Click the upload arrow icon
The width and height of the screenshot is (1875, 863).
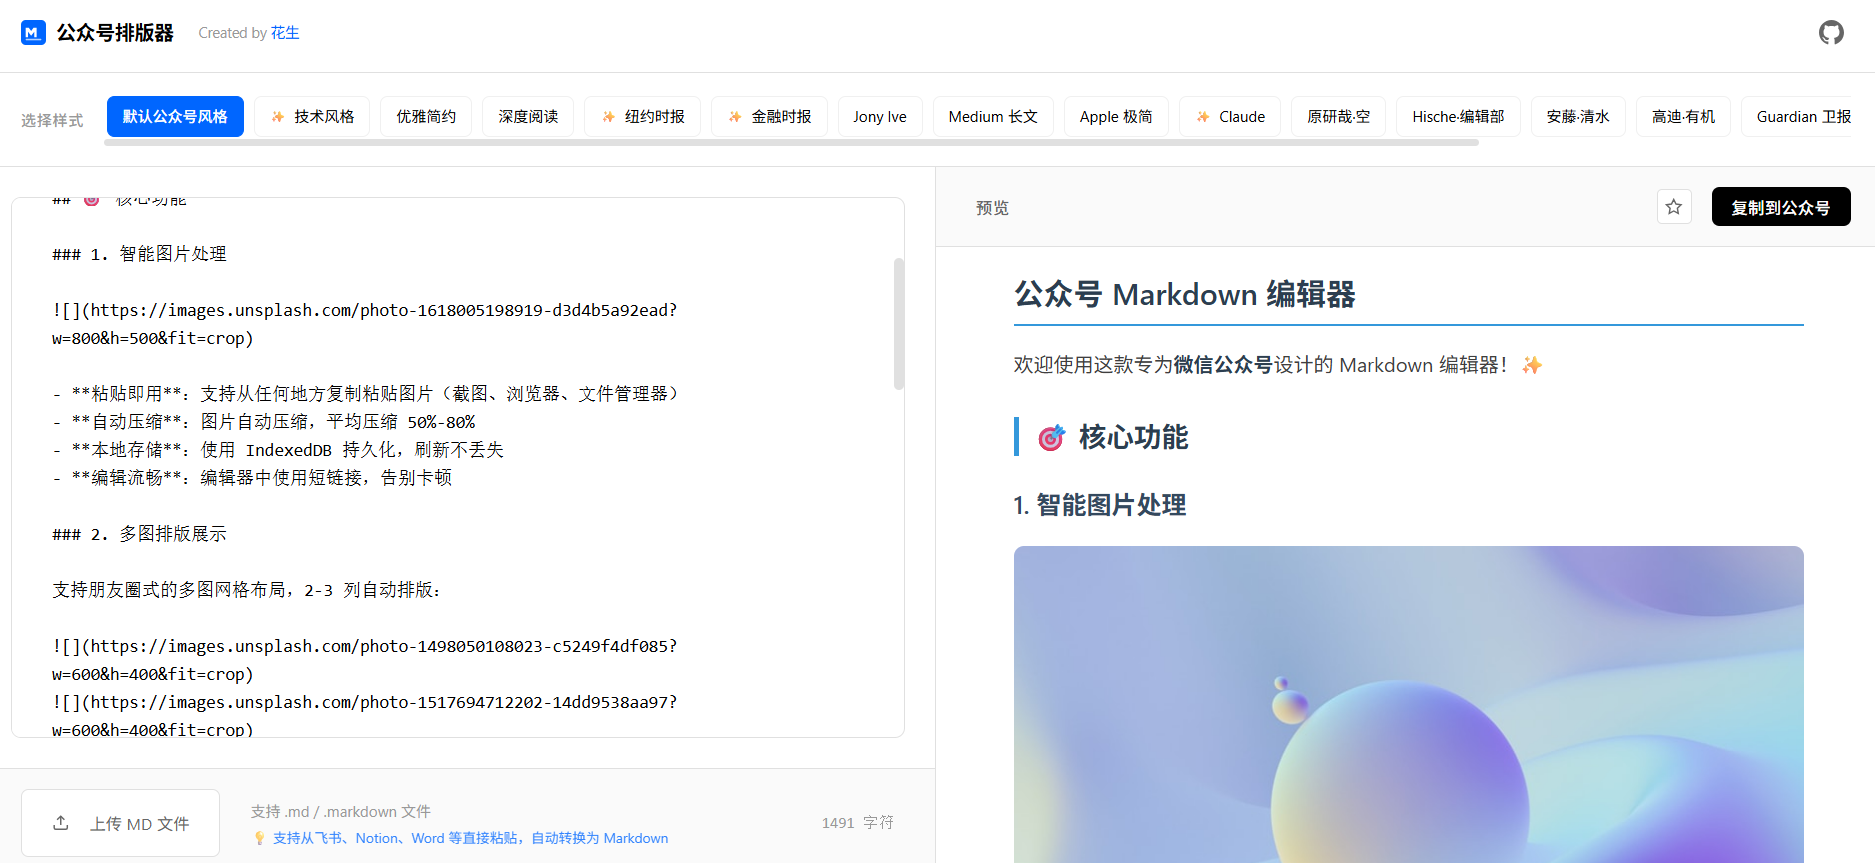click(x=61, y=823)
